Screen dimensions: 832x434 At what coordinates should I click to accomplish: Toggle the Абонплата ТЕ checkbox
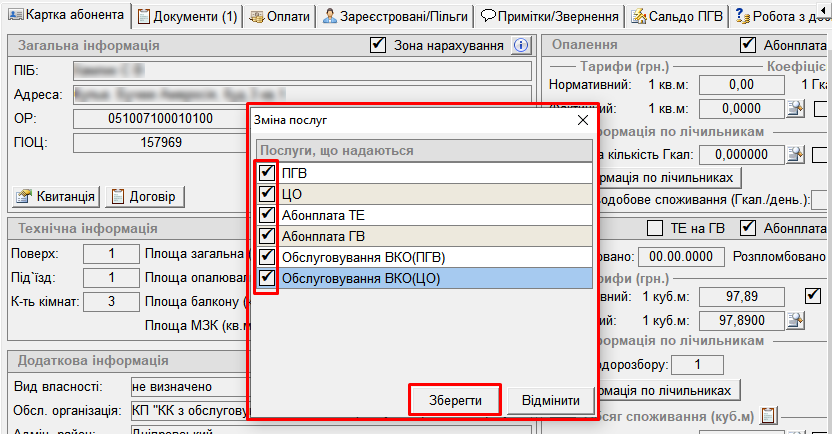pyautogui.click(x=267, y=215)
